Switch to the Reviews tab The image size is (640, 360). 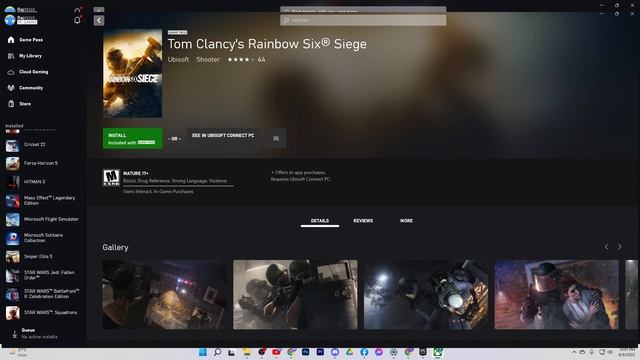pos(363,220)
